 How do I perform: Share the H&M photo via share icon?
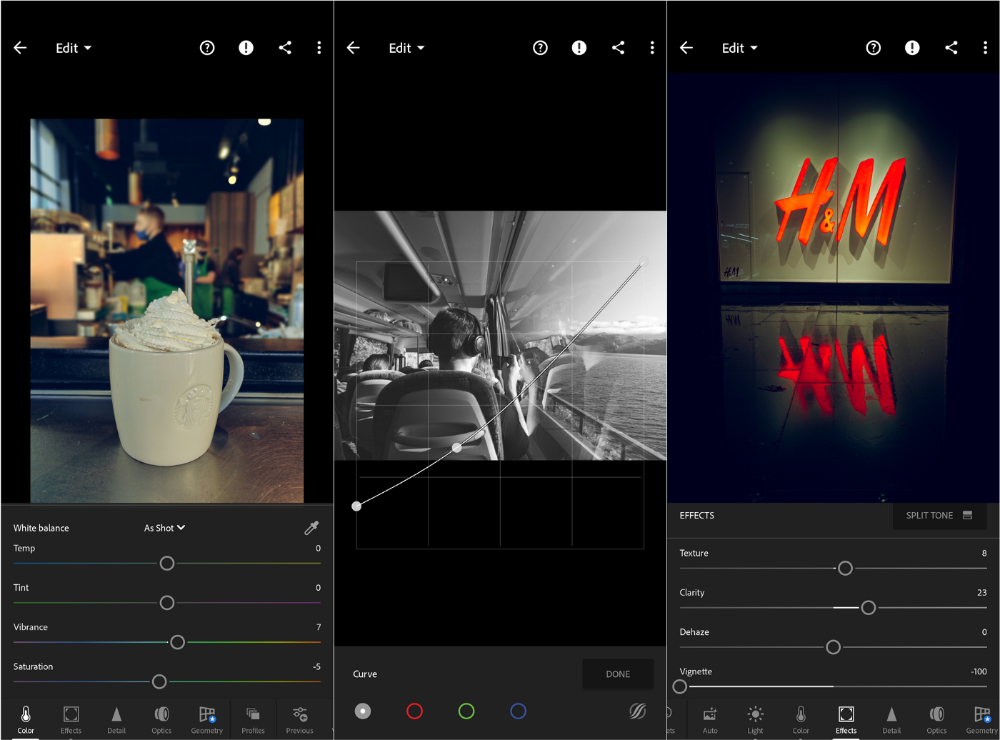[951, 48]
